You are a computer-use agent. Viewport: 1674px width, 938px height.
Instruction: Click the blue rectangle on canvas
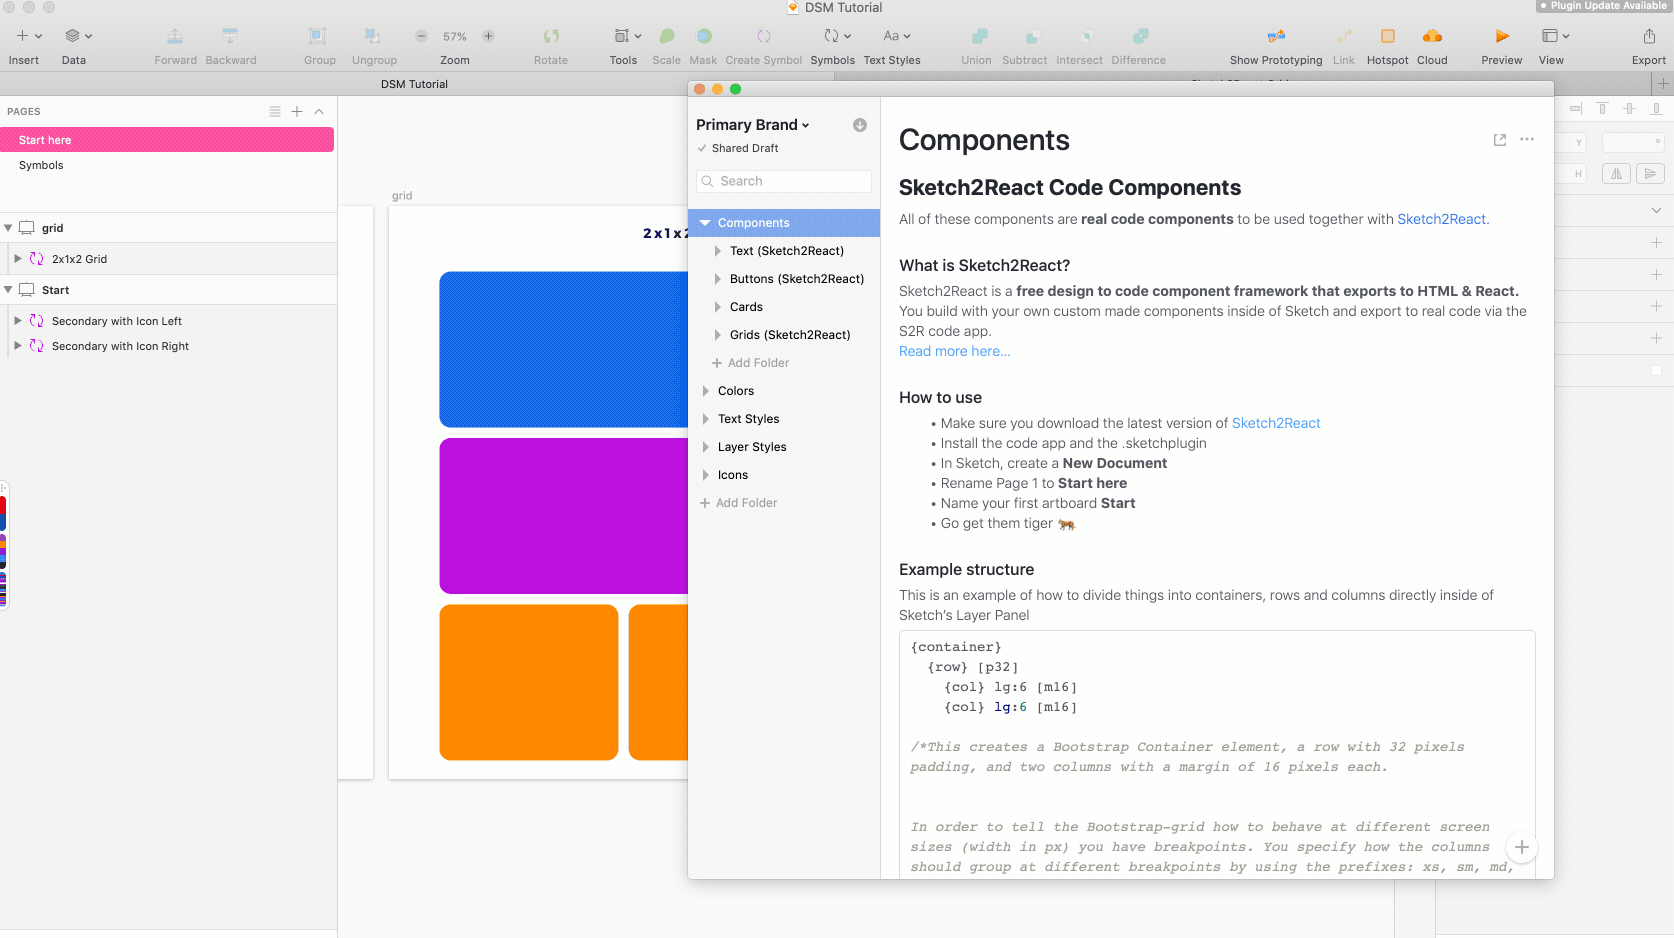coord(563,349)
